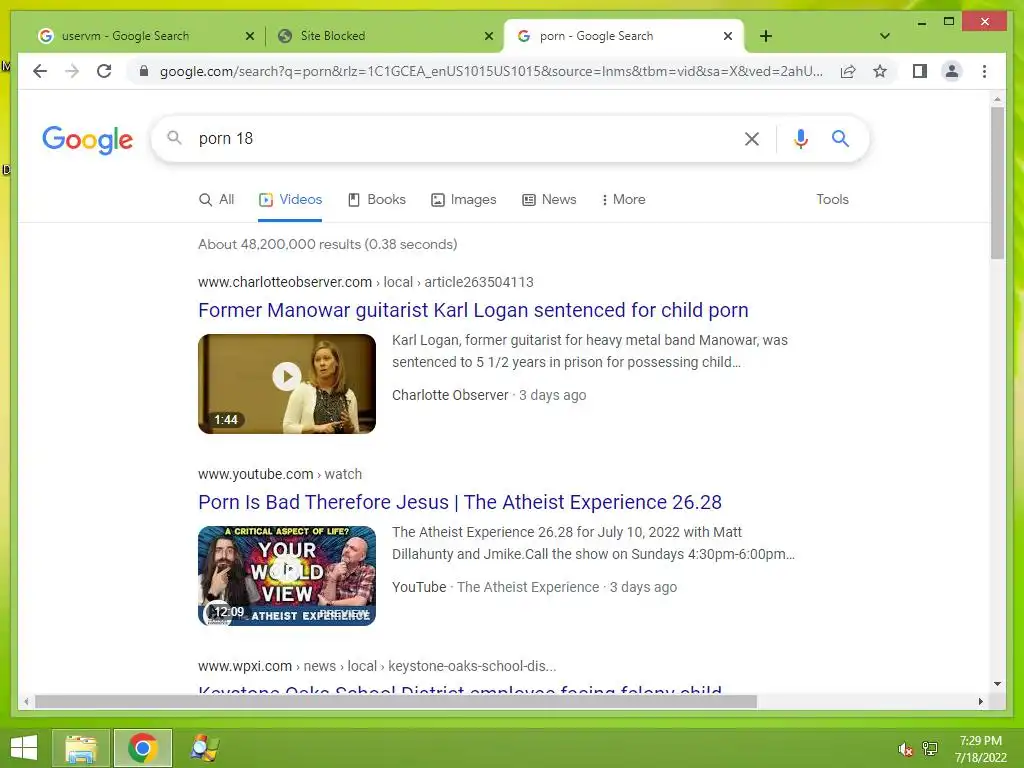This screenshot has height=768, width=1024.
Task: Click the horizontal scrollbar right arrow
Action: click(x=980, y=701)
